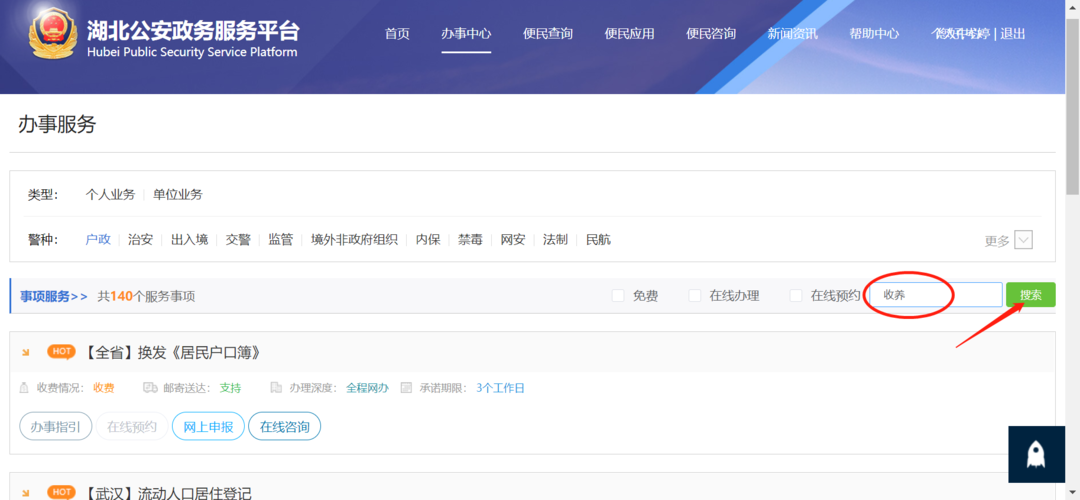Click the 办理深度 document icon
Screen dimensions: 1080x500
coord(276,388)
